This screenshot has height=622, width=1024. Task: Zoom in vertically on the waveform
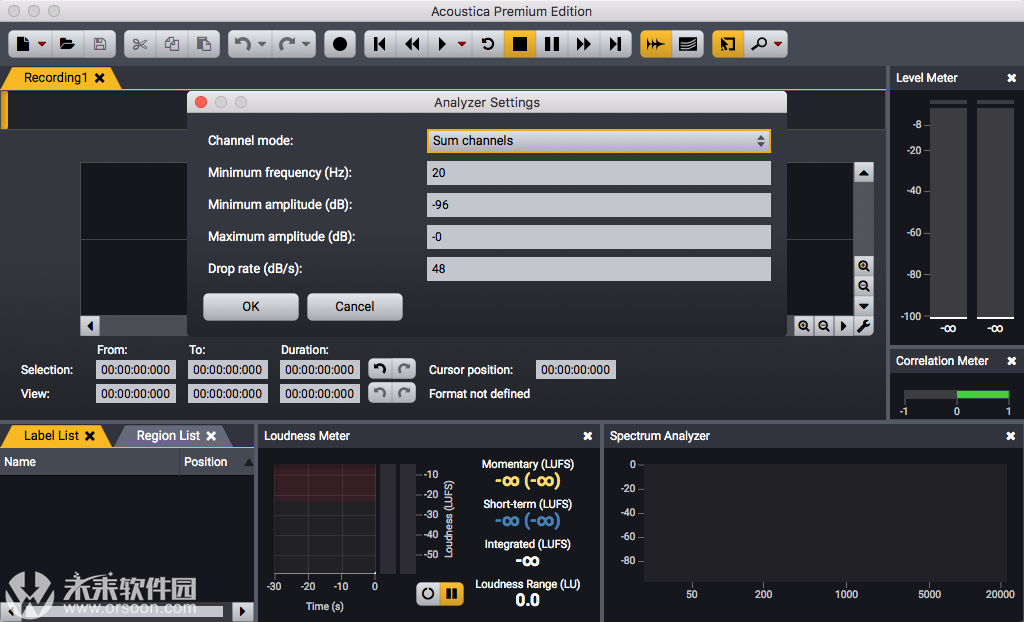pos(863,266)
